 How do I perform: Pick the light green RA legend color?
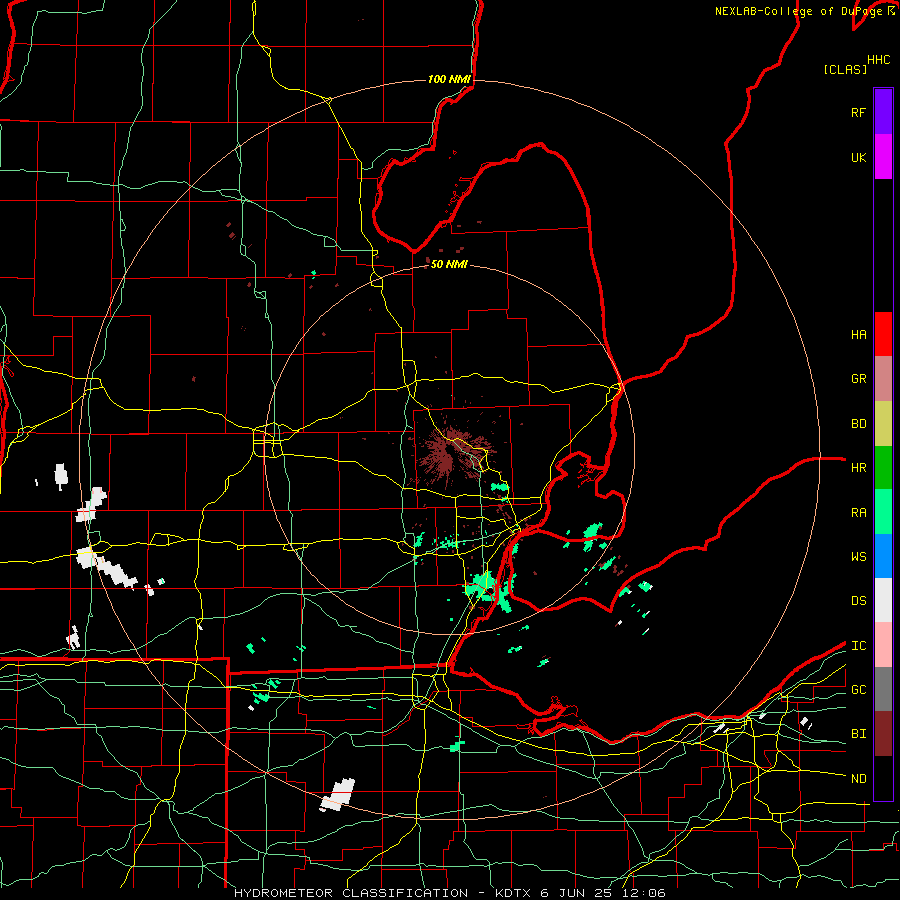point(883,512)
